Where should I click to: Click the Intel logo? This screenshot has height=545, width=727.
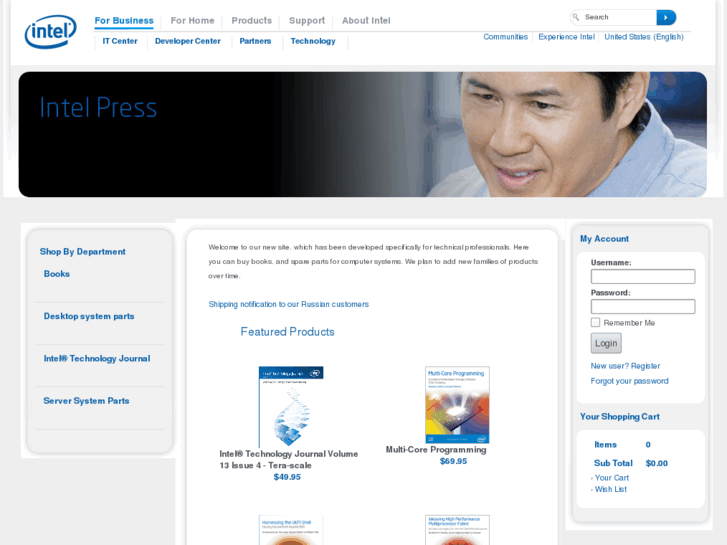click(51, 32)
